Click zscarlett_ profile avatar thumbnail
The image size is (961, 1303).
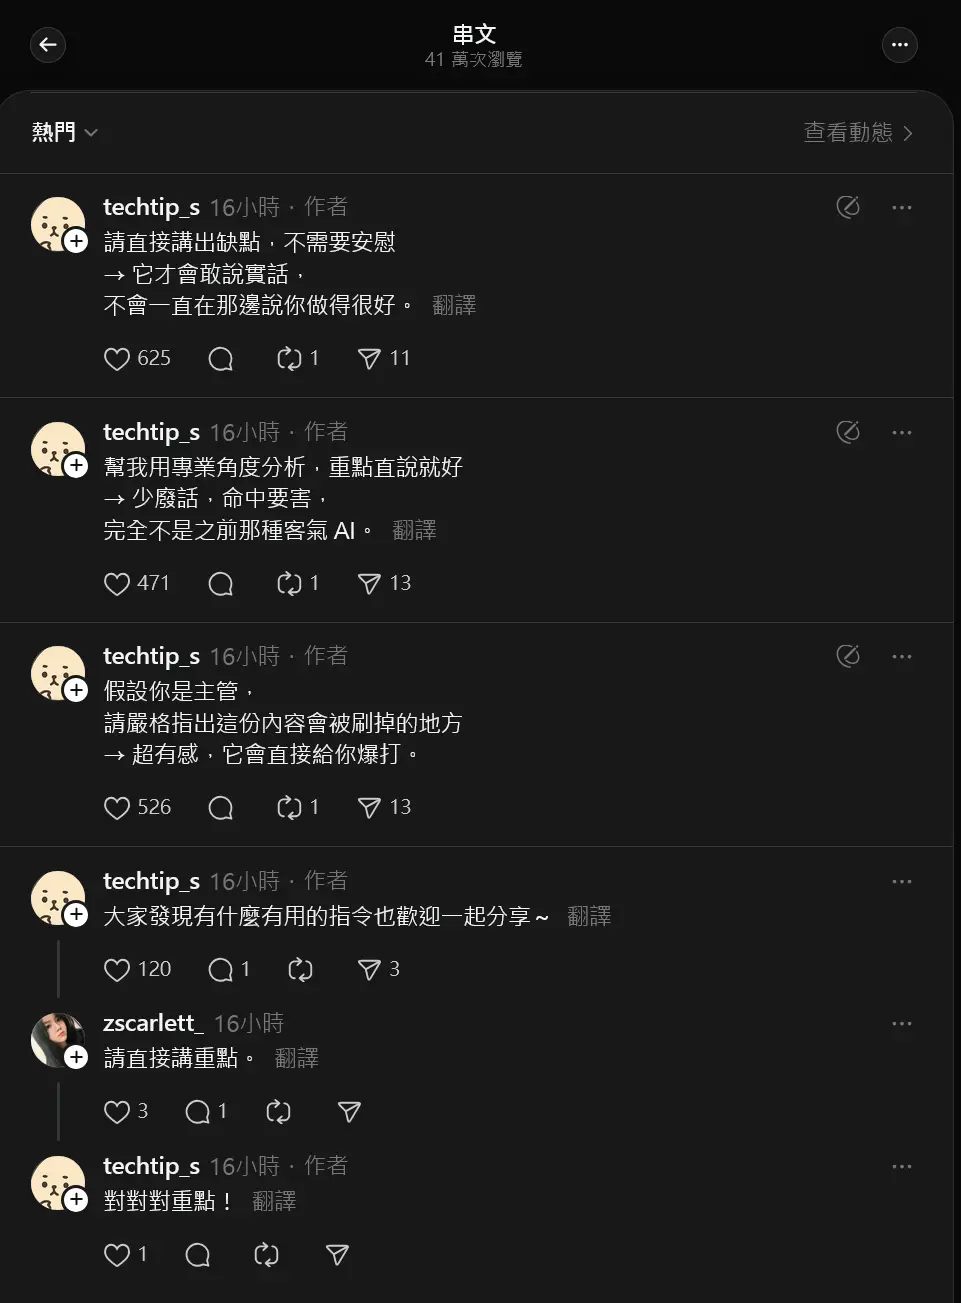[57, 1039]
